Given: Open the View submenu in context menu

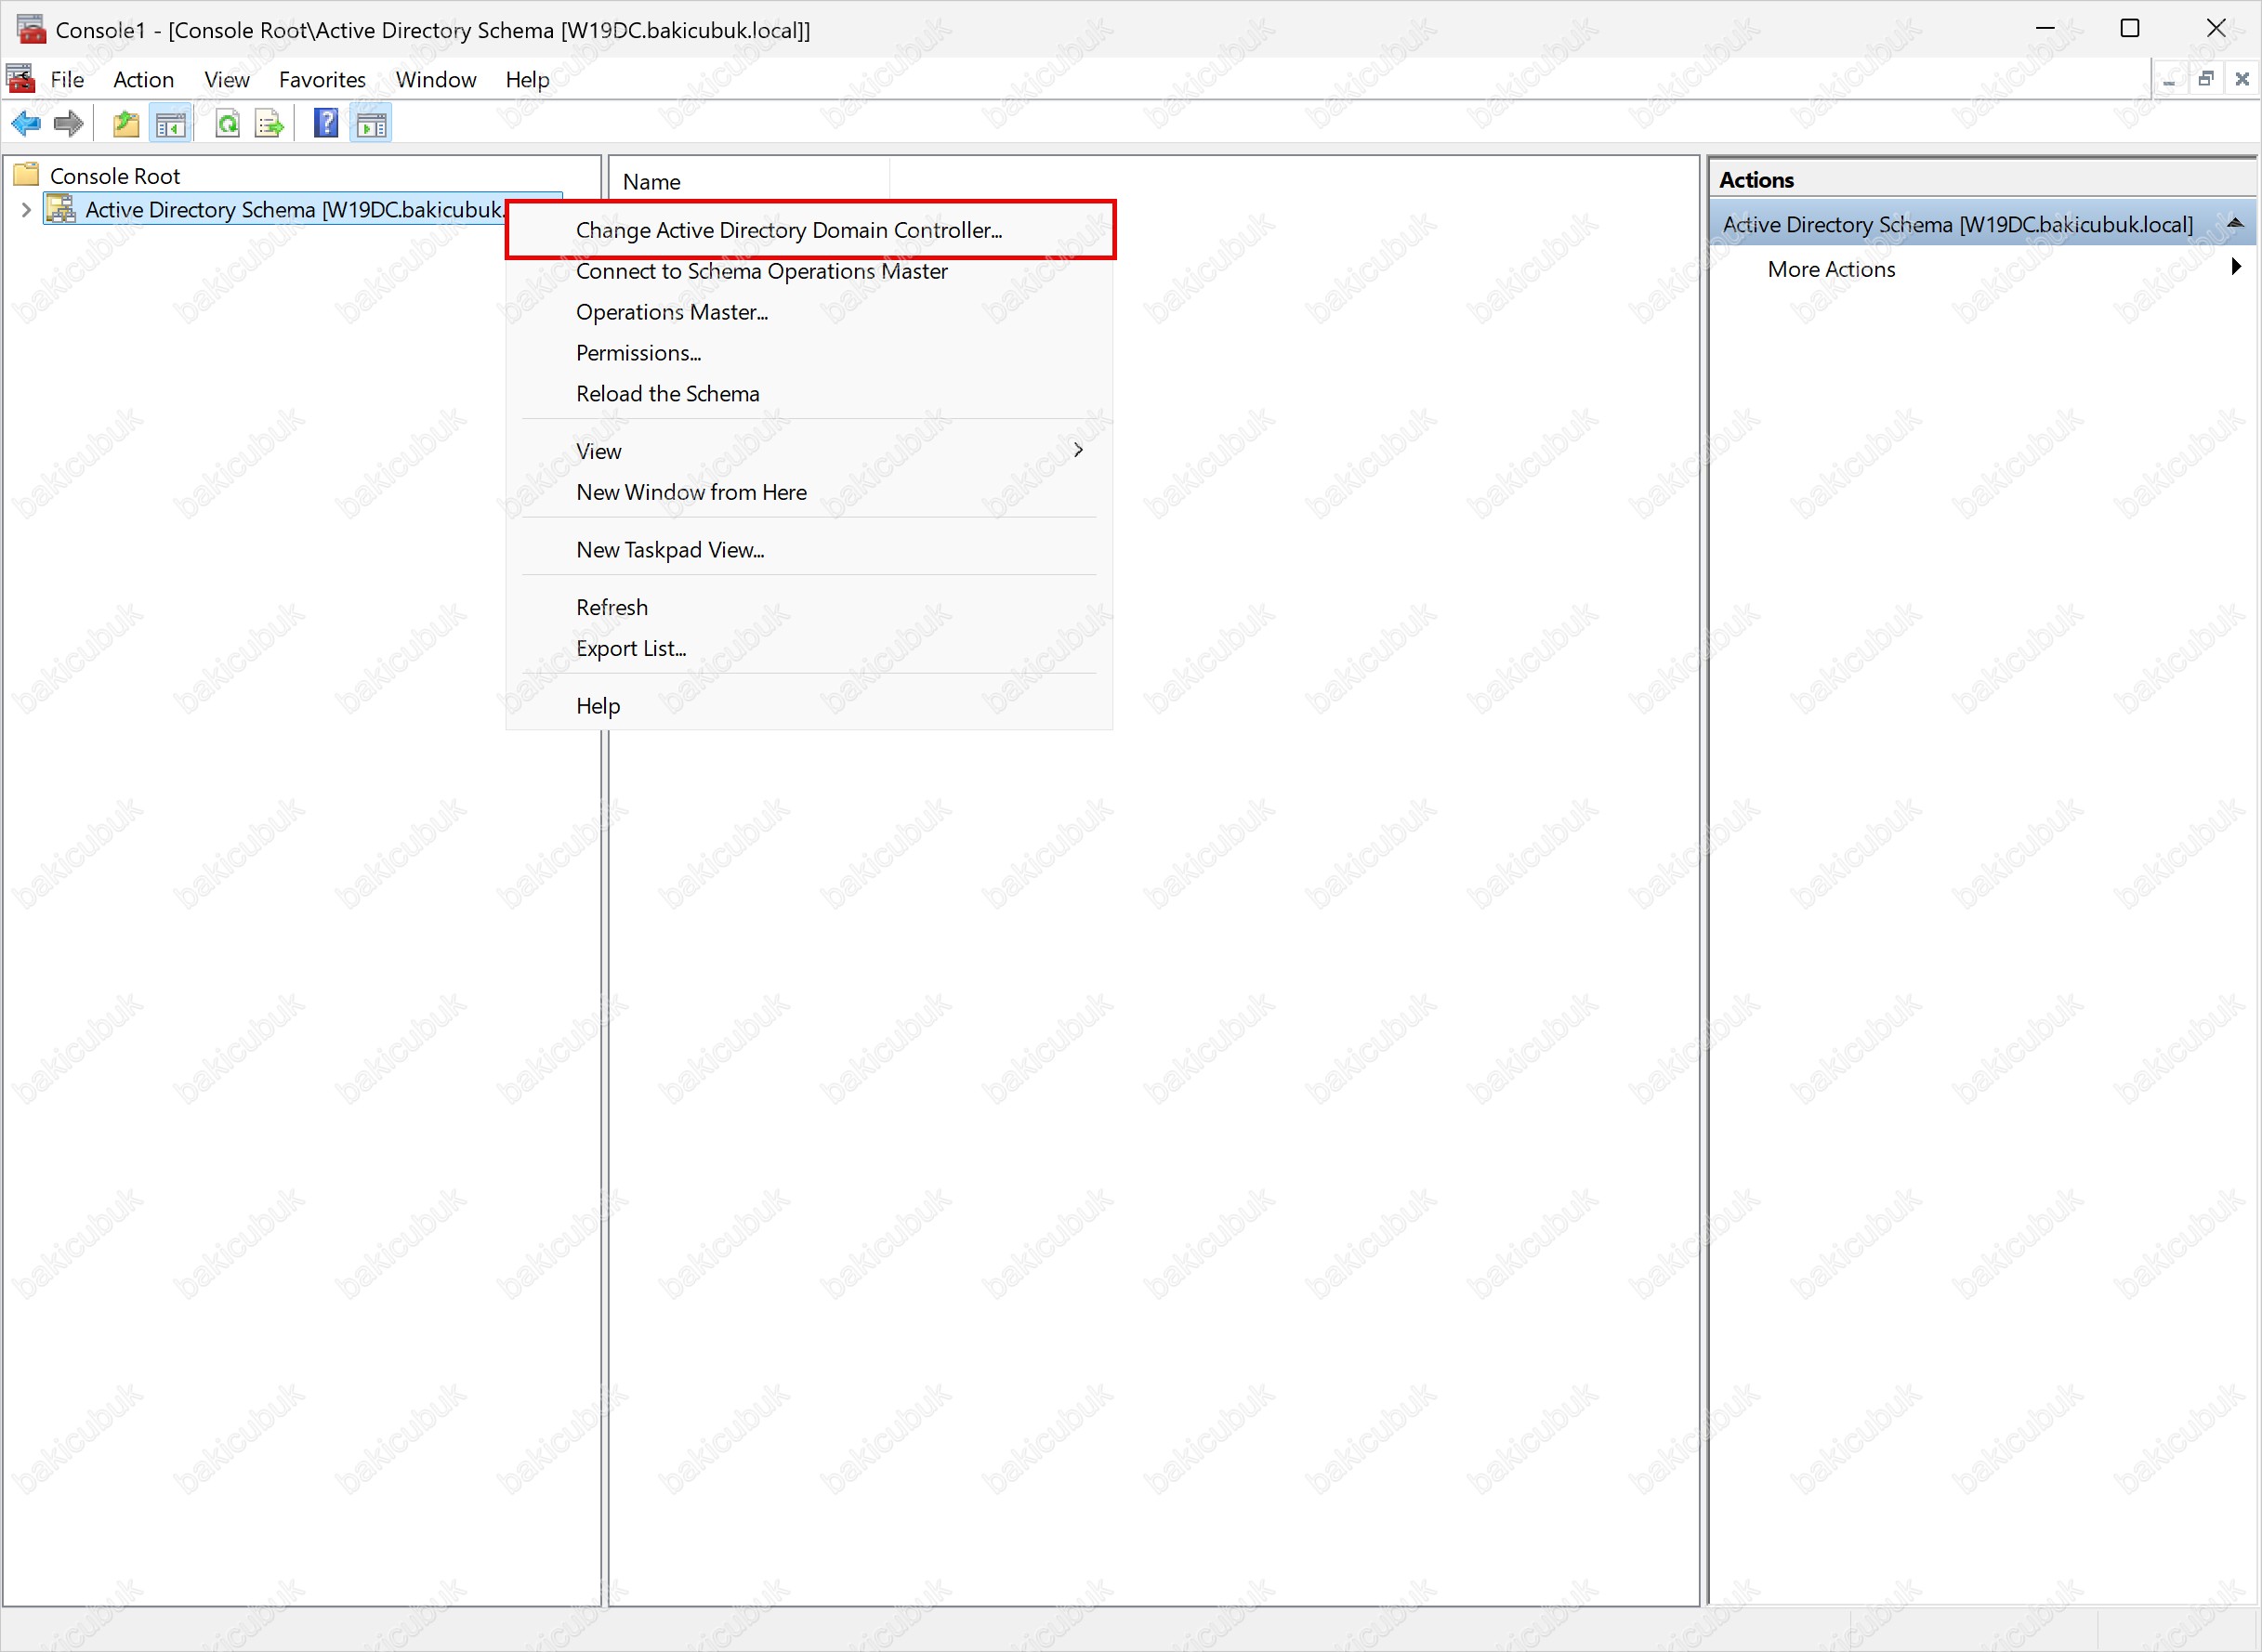Looking at the screenshot, I should [x=808, y=451].
